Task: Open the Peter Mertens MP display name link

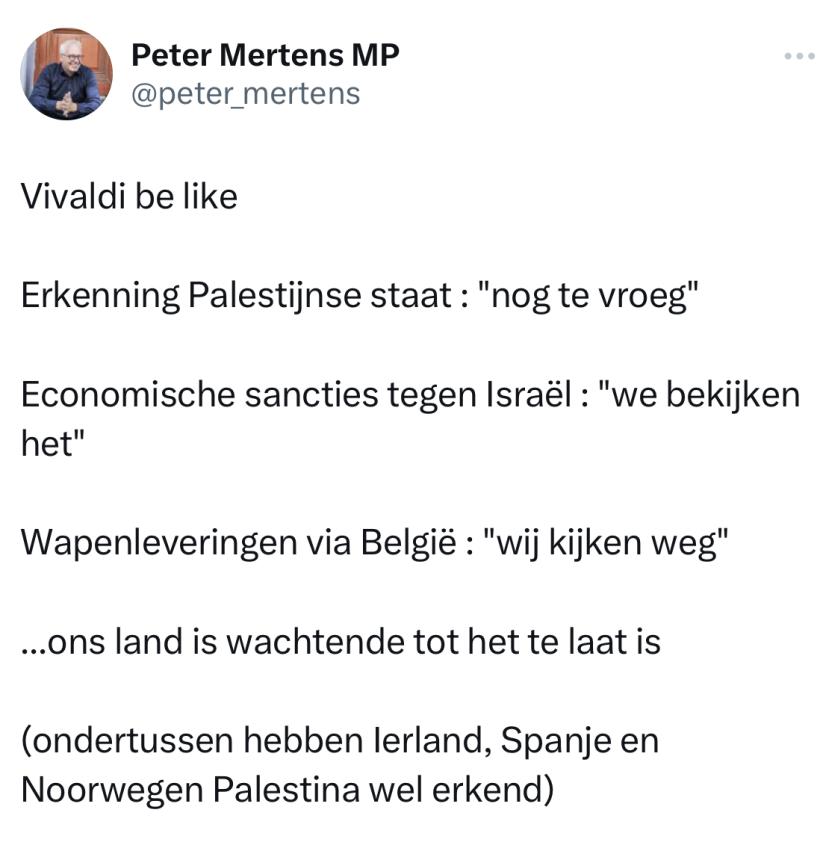Action: pos(265,56)
